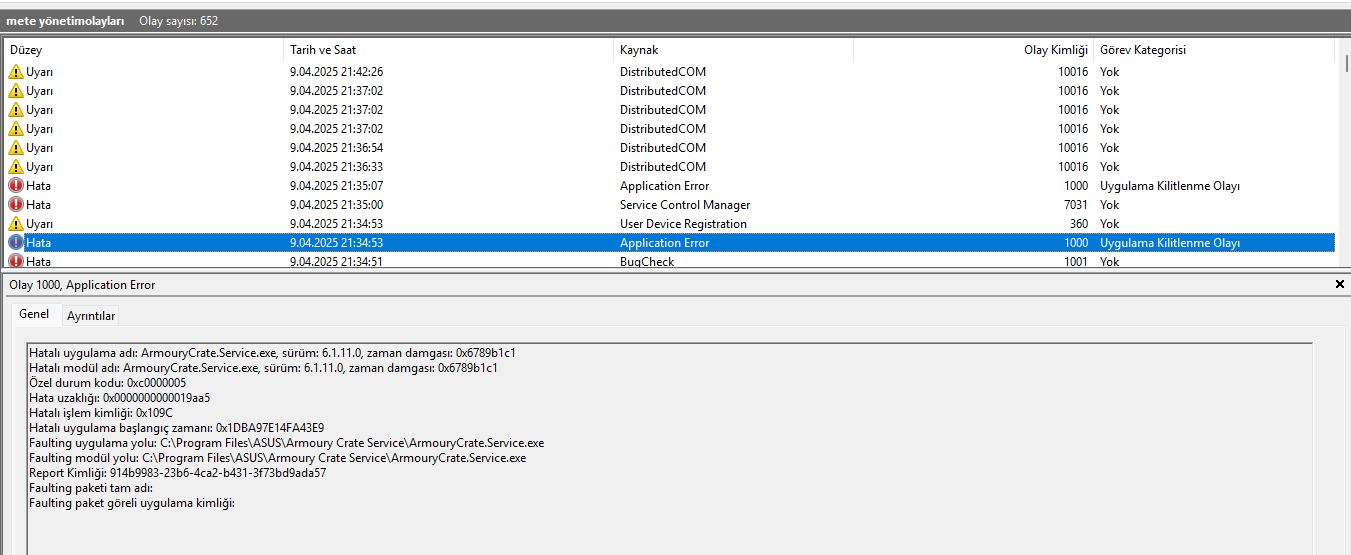
Task: Click Uygulama Kilitlenme Olayı in the highlighted row
Action: (x=1170, y=243)
